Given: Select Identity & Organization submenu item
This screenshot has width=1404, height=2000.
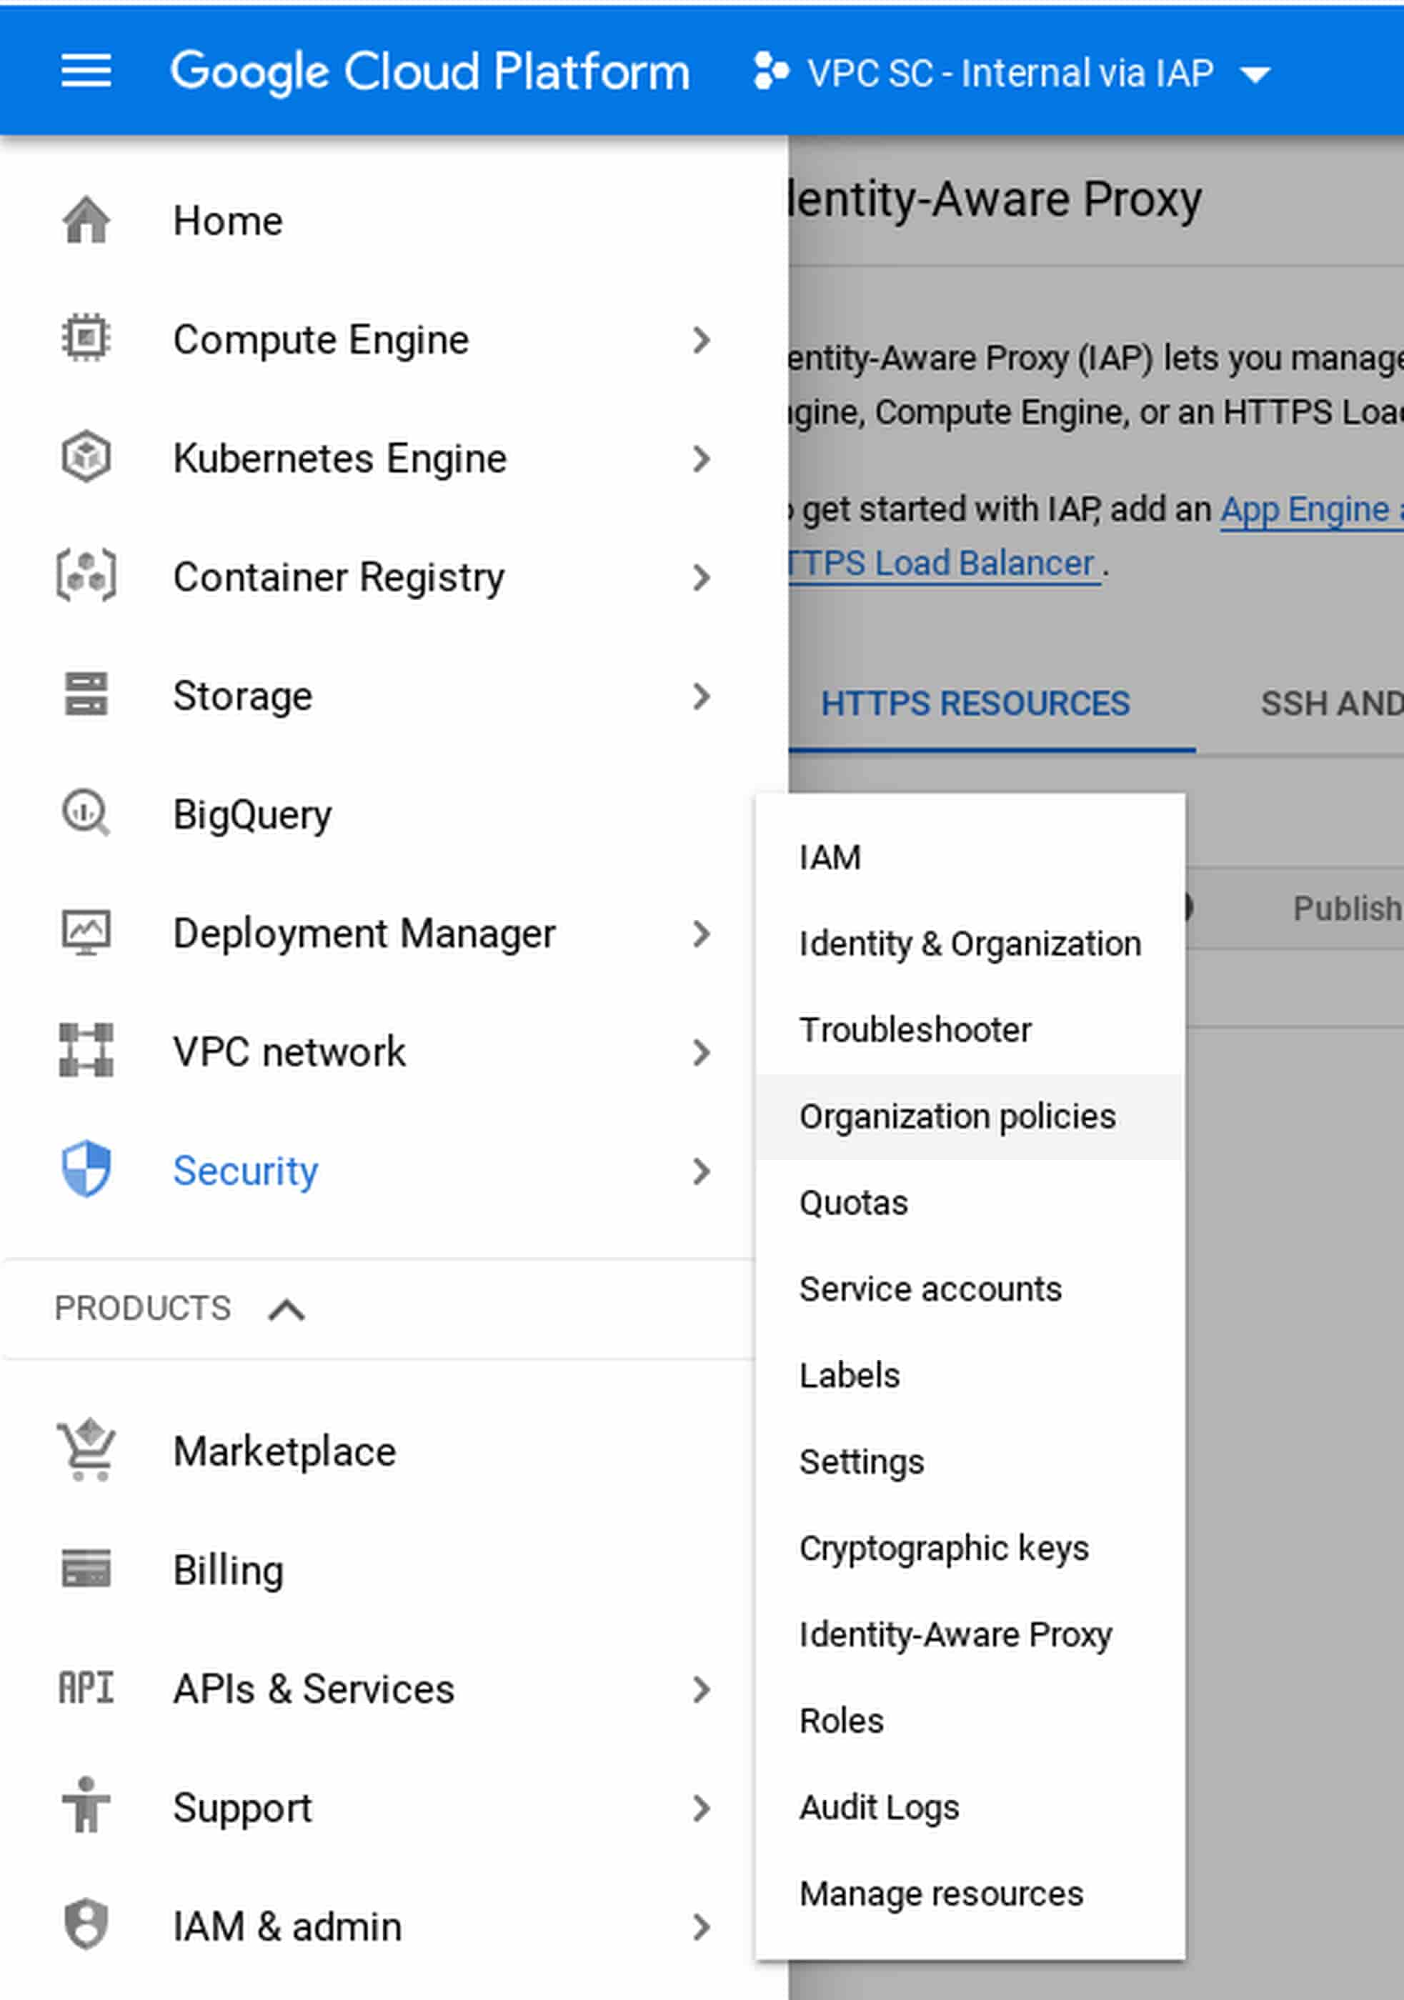Looking at the screenshot, I should tap(969, 944).
